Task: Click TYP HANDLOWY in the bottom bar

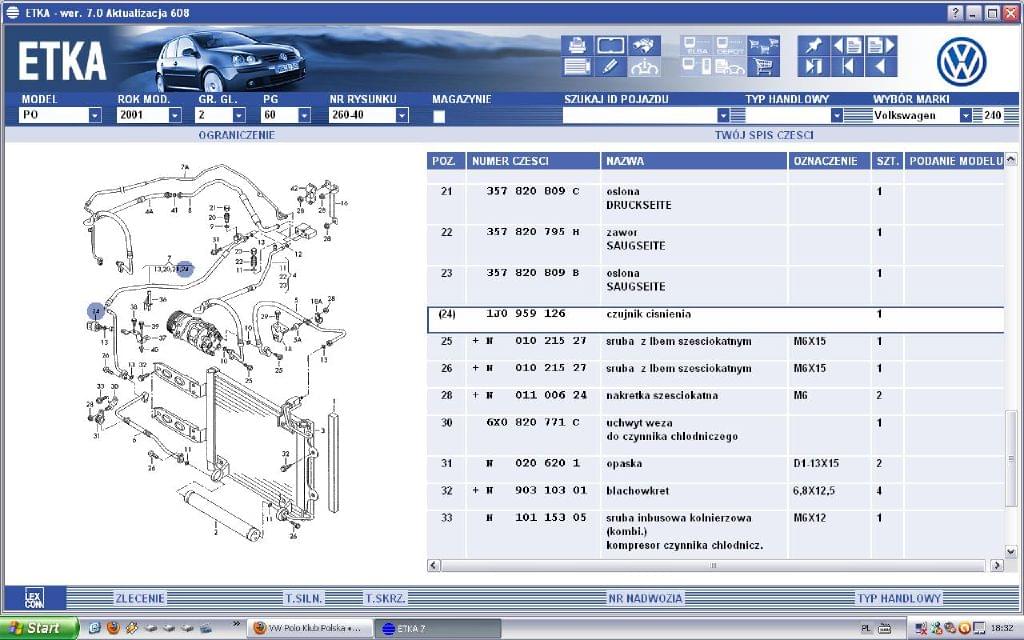Action: coord(899,598)
